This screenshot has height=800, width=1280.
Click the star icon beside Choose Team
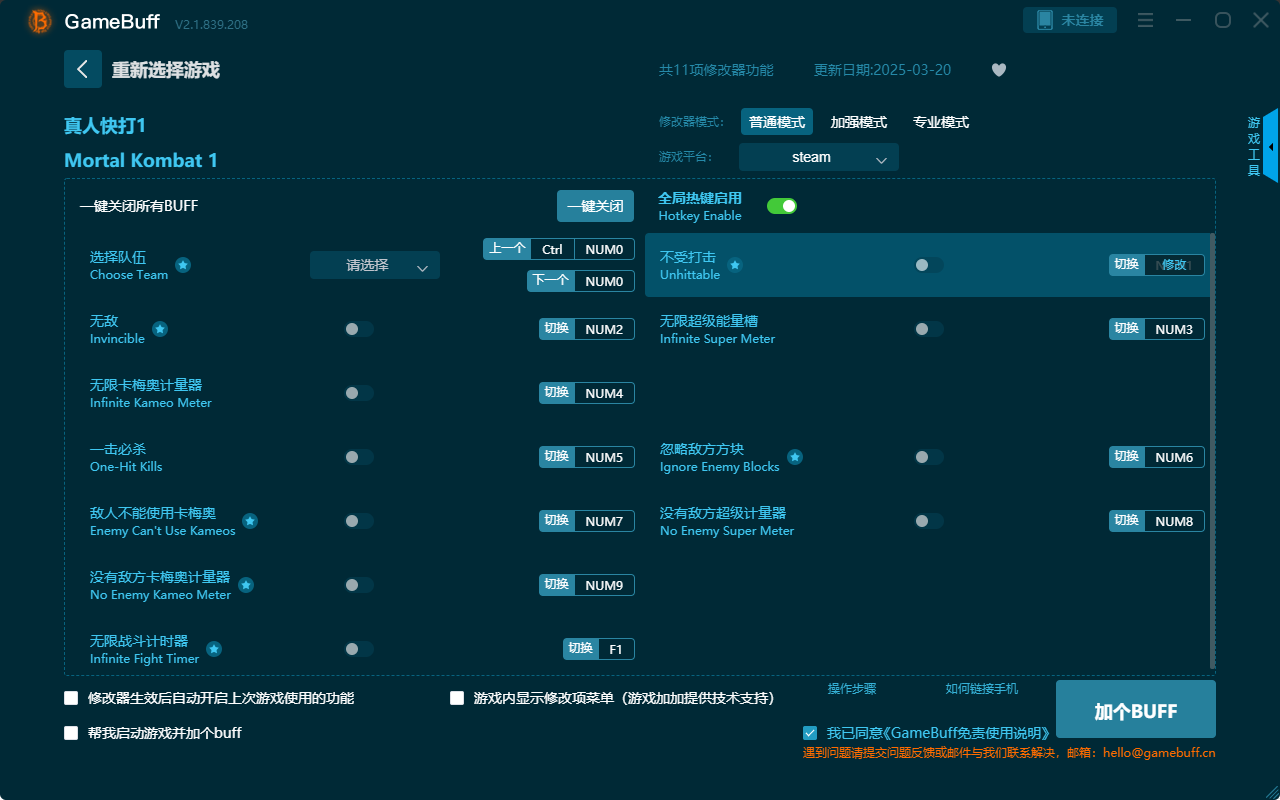(x=182, y=265)
